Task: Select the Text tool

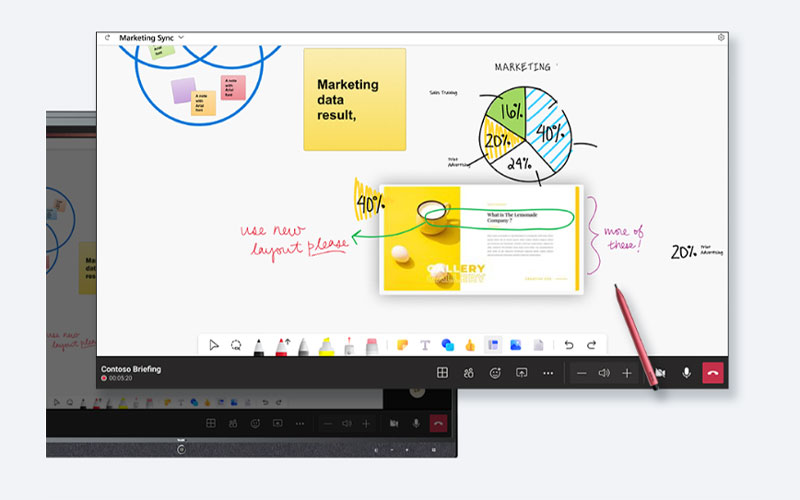Action: 425,345
